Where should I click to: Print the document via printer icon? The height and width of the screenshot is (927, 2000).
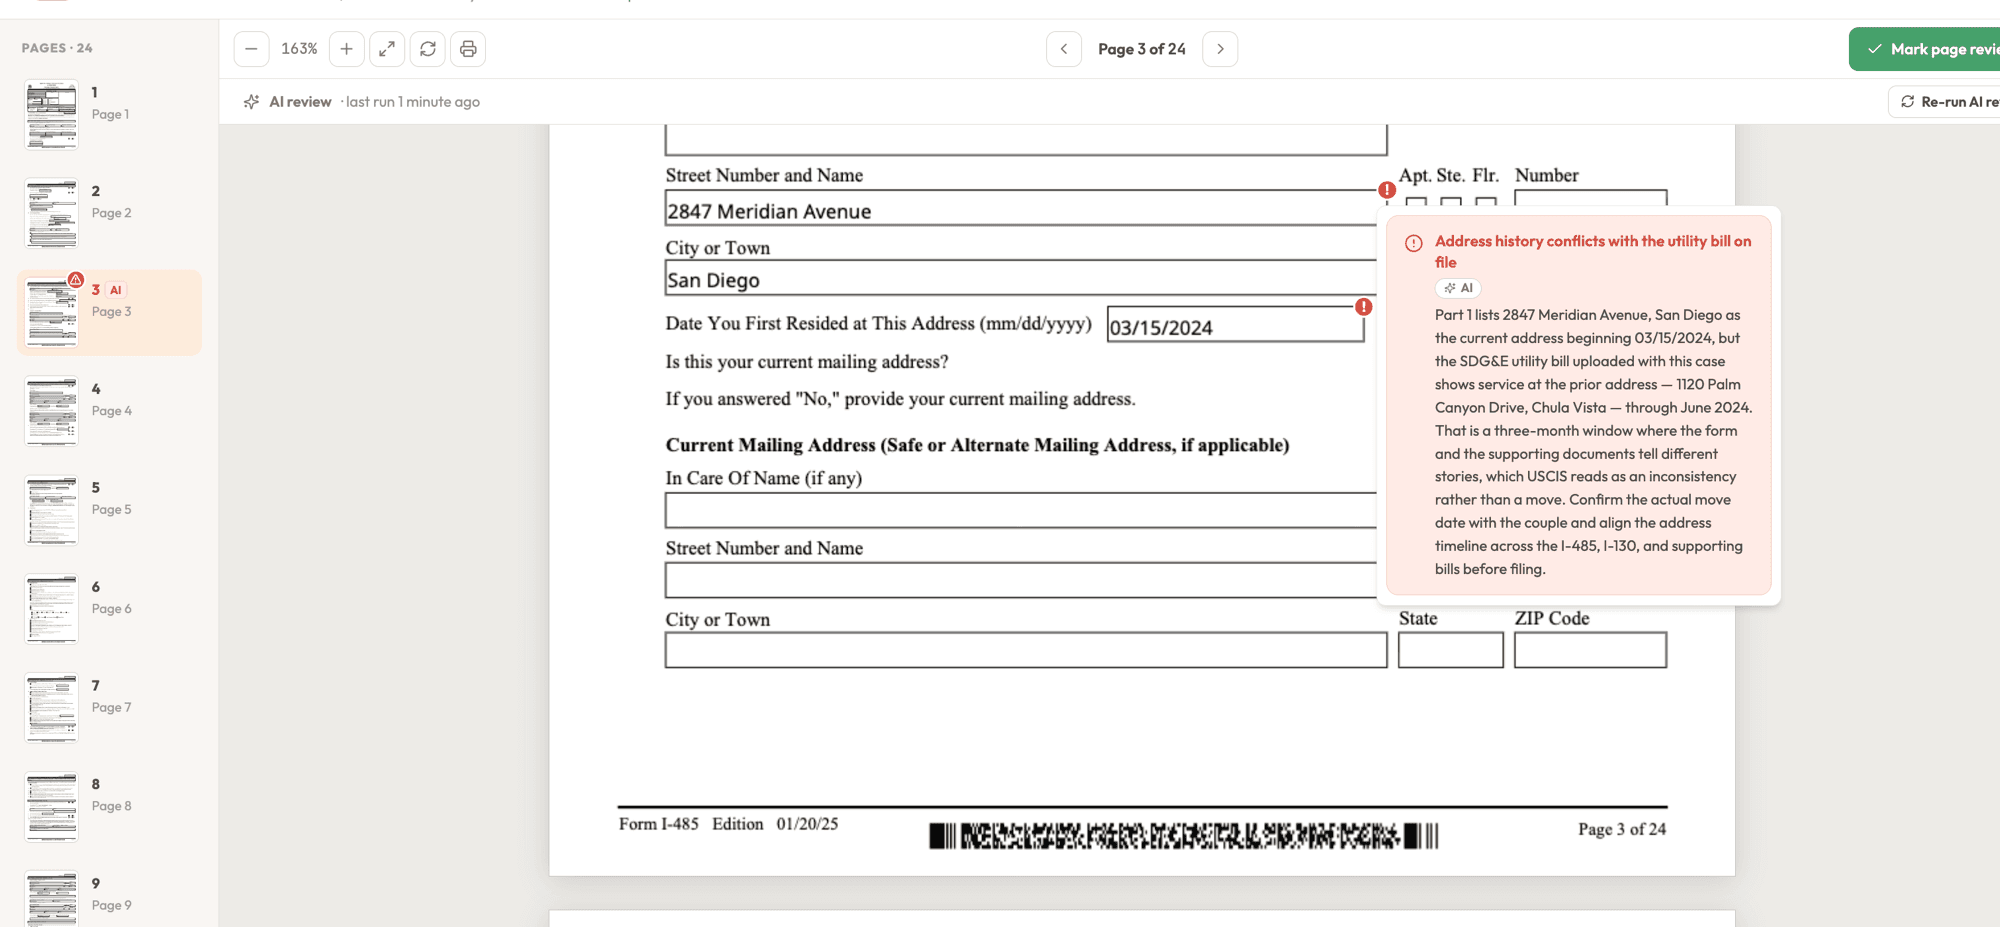pyautogui.click(x=468, y=49)
